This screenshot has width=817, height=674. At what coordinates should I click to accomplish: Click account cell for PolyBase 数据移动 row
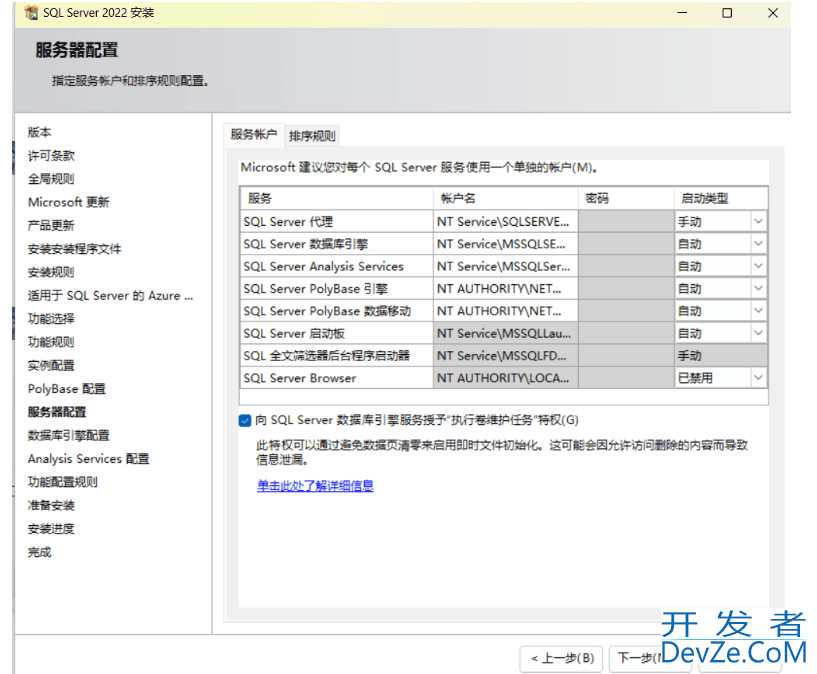(505, 311)
